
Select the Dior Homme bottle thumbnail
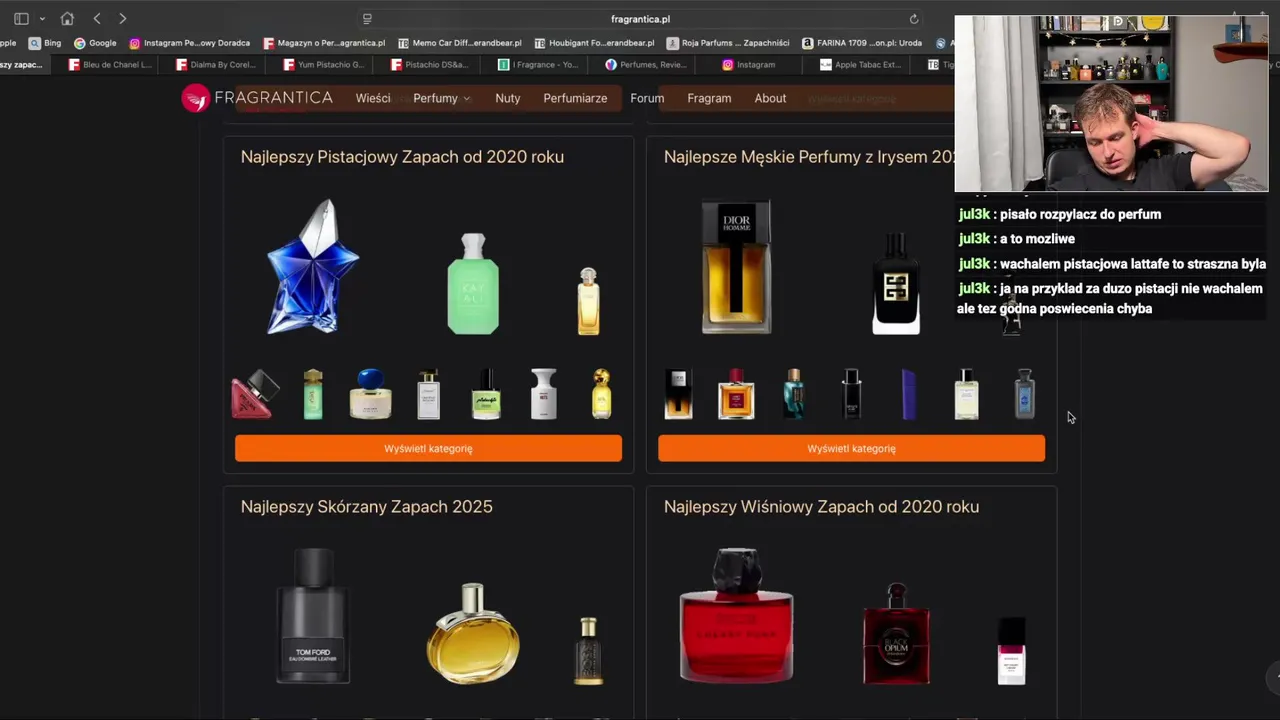736,266
